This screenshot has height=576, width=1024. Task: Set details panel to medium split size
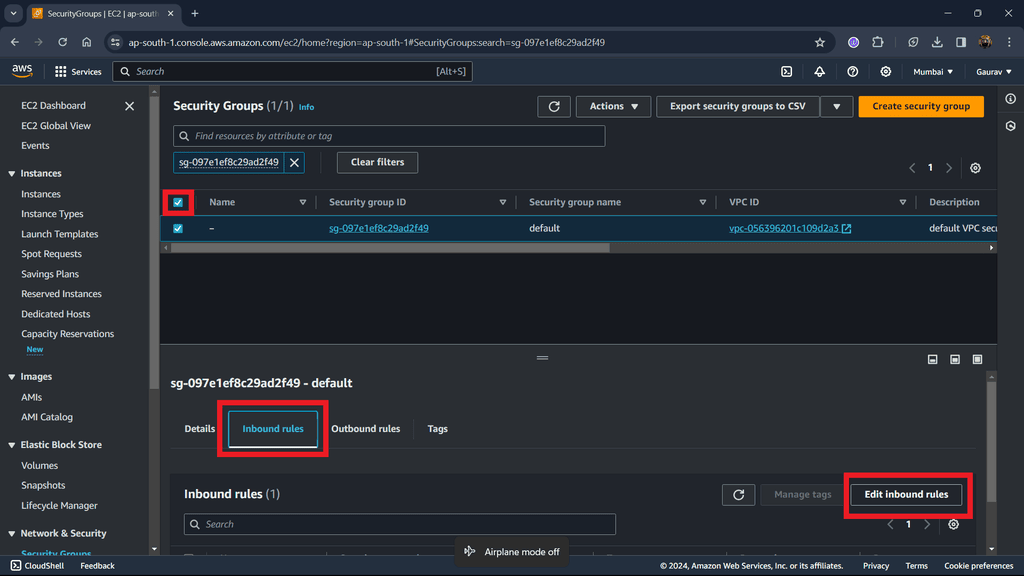point(955,359)
